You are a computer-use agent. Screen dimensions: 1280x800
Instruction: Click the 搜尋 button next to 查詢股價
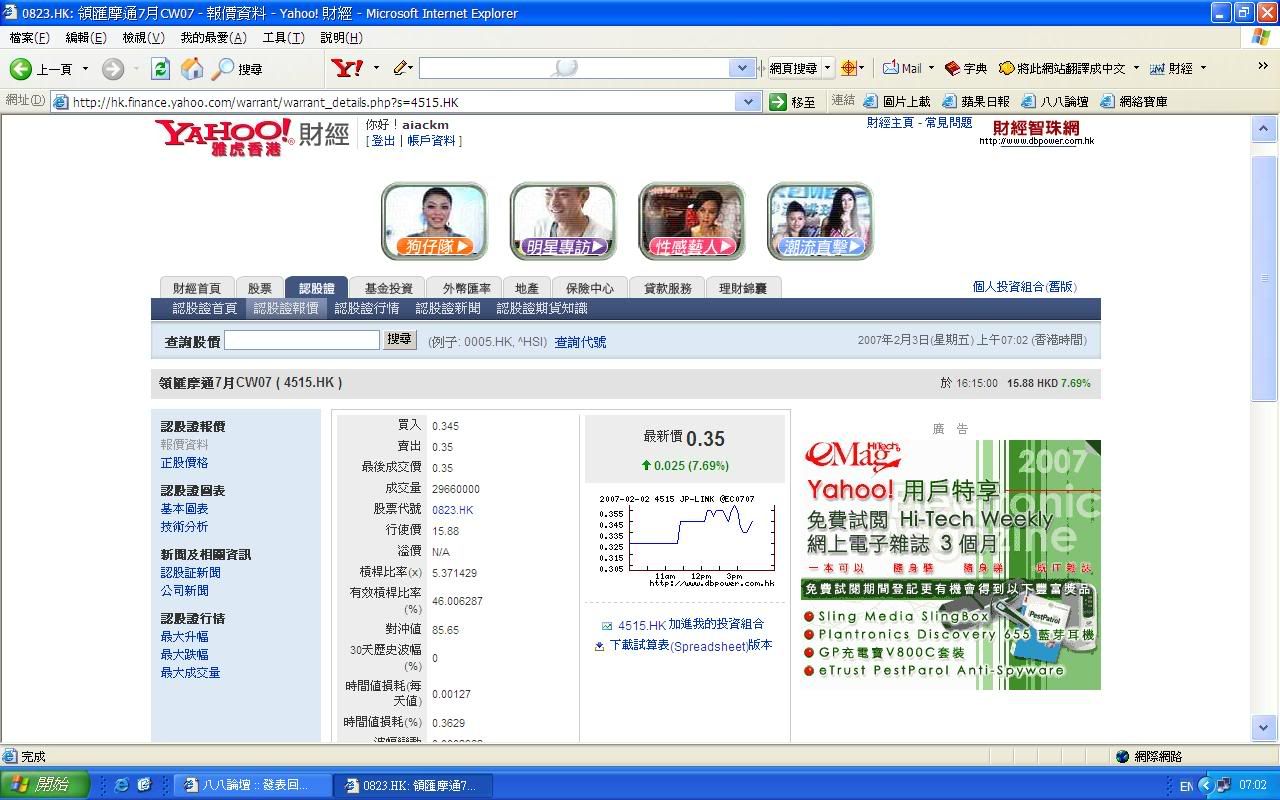point(399,340)
